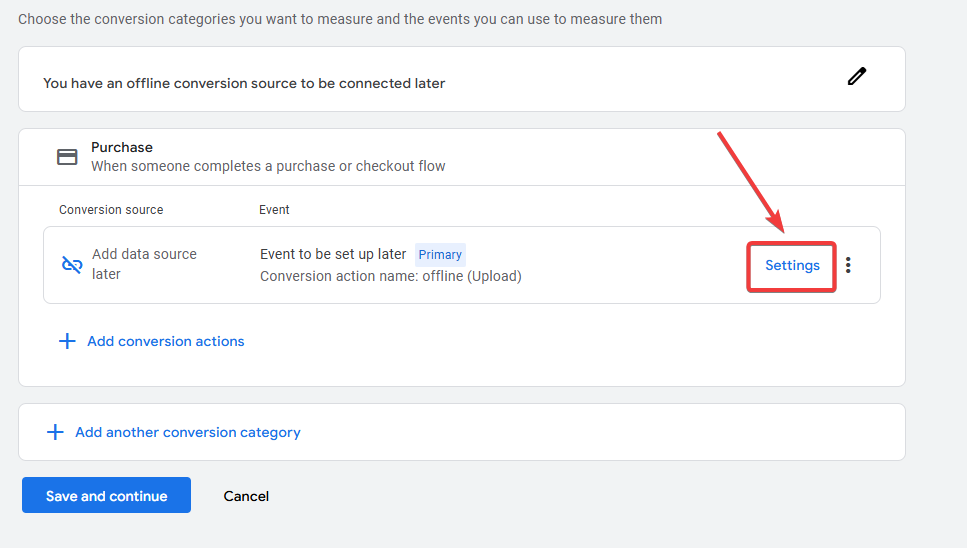Viewport: 967px width, 548px height.
Task: Click Add data source later text
Action: pyautogui.click(x=144, y=264)
